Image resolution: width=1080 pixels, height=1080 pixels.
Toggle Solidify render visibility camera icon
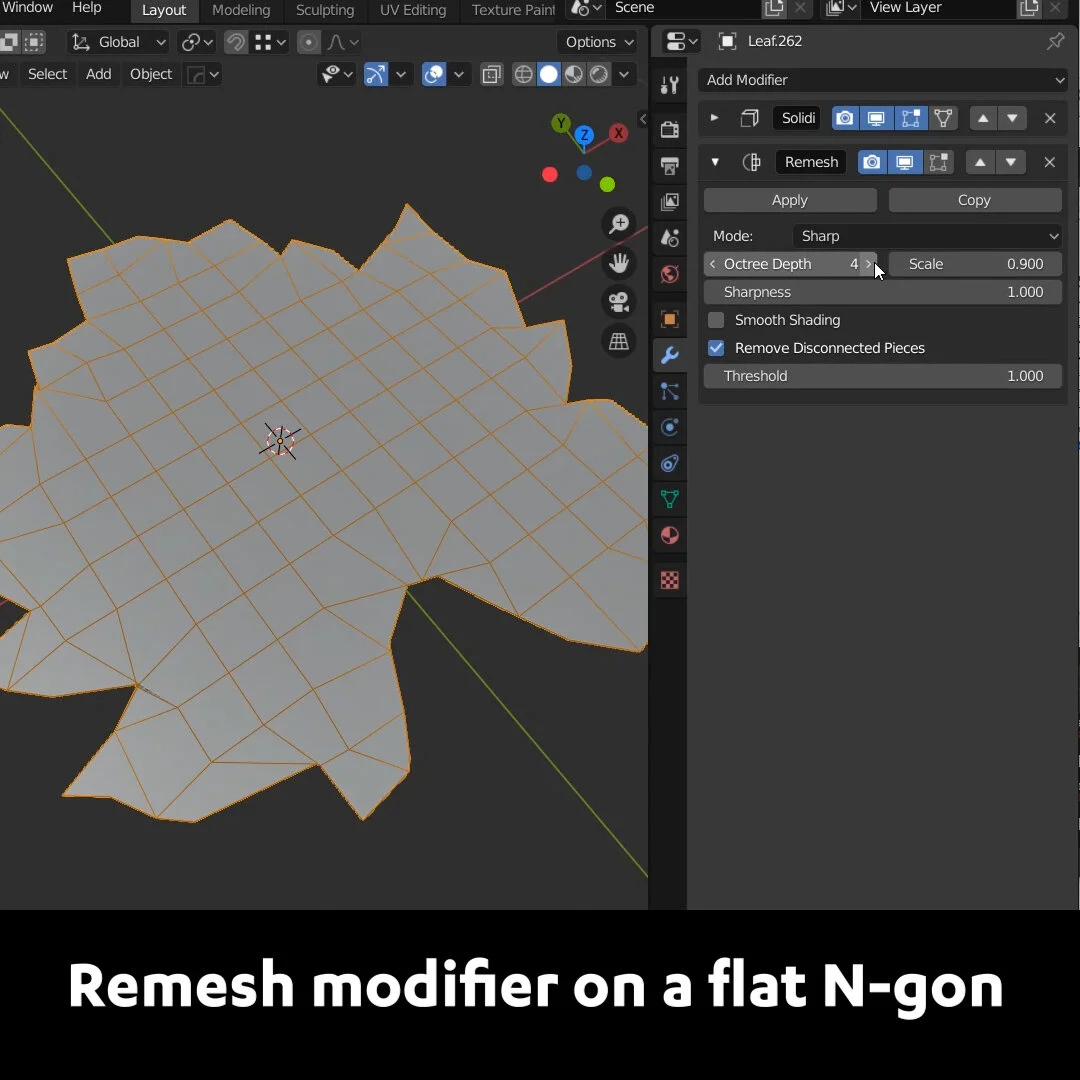tap(845, 118)
